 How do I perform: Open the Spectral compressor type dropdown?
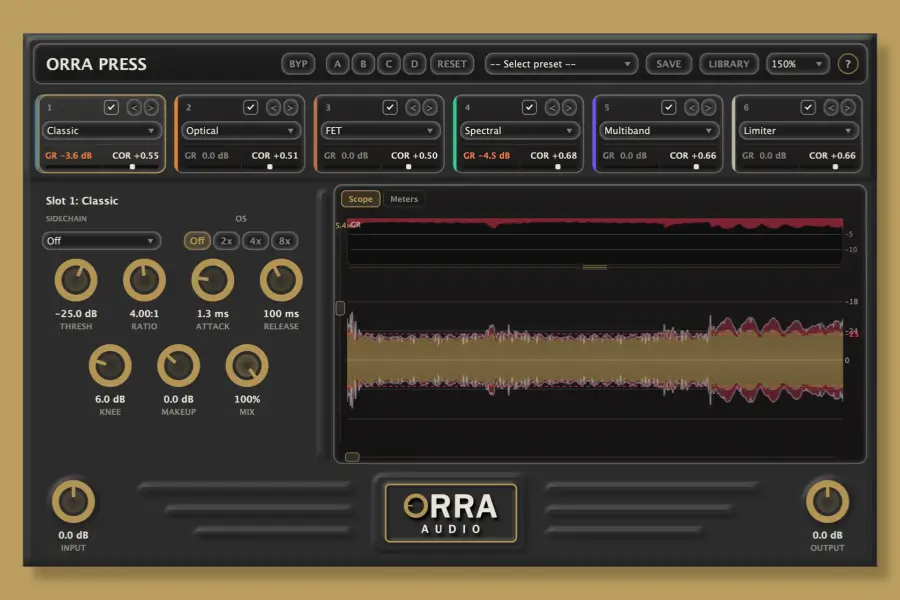coord(519,130)
